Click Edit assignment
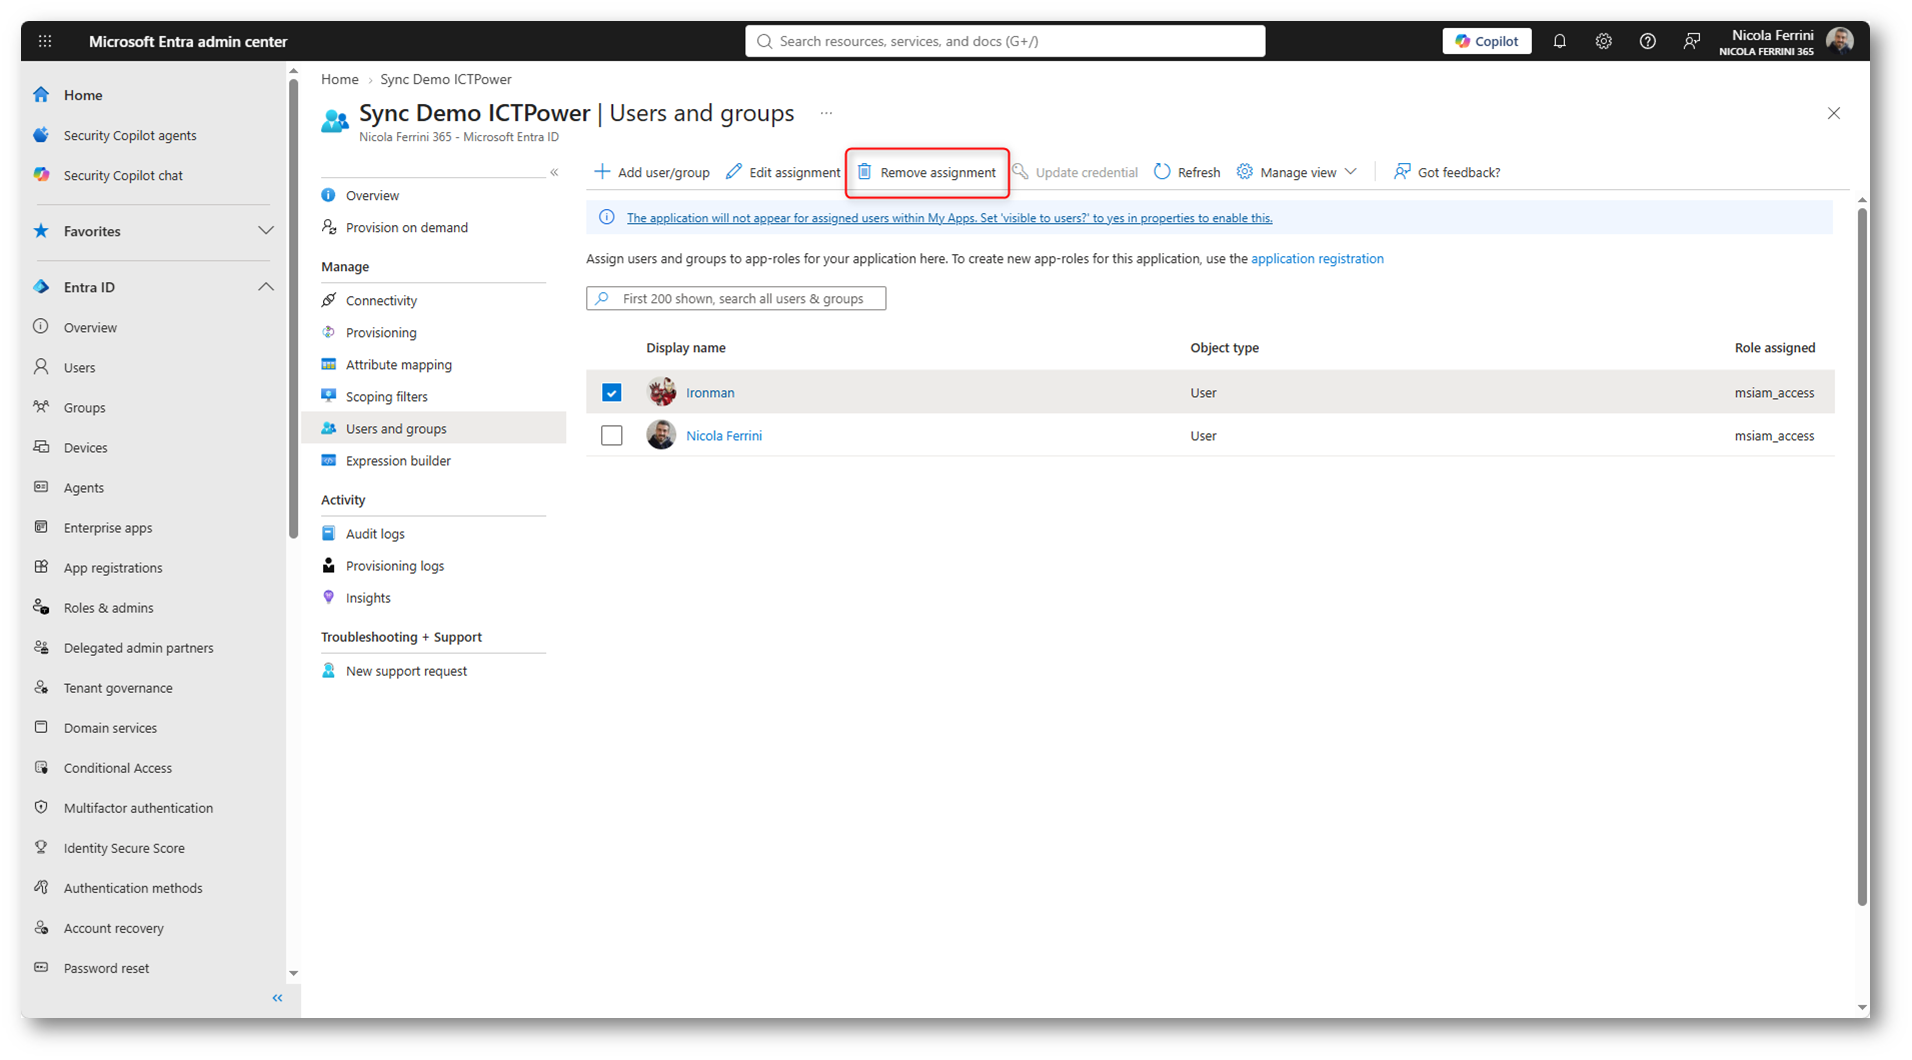 pos(783,172)
